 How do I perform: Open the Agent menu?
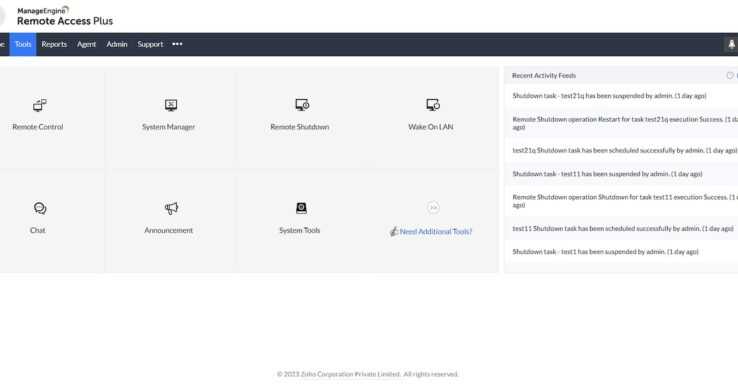pyautogui.click(x=87, y=44)
